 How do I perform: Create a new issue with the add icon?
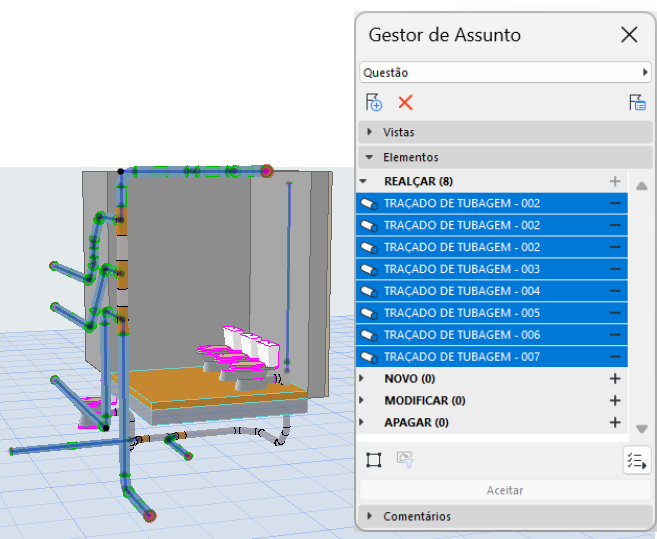click(374, 102)
